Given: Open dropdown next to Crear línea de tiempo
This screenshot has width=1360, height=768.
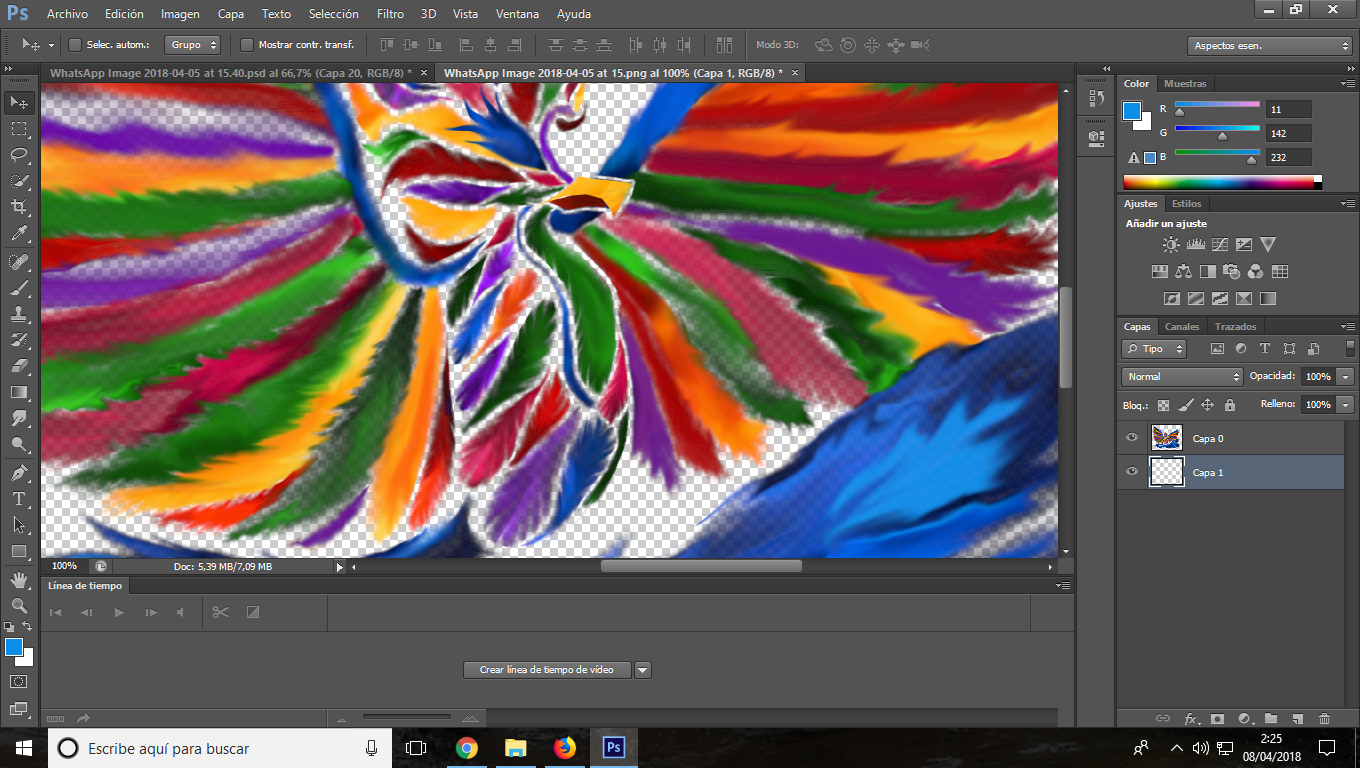Looking at the screenshot, I should [643, 670].
